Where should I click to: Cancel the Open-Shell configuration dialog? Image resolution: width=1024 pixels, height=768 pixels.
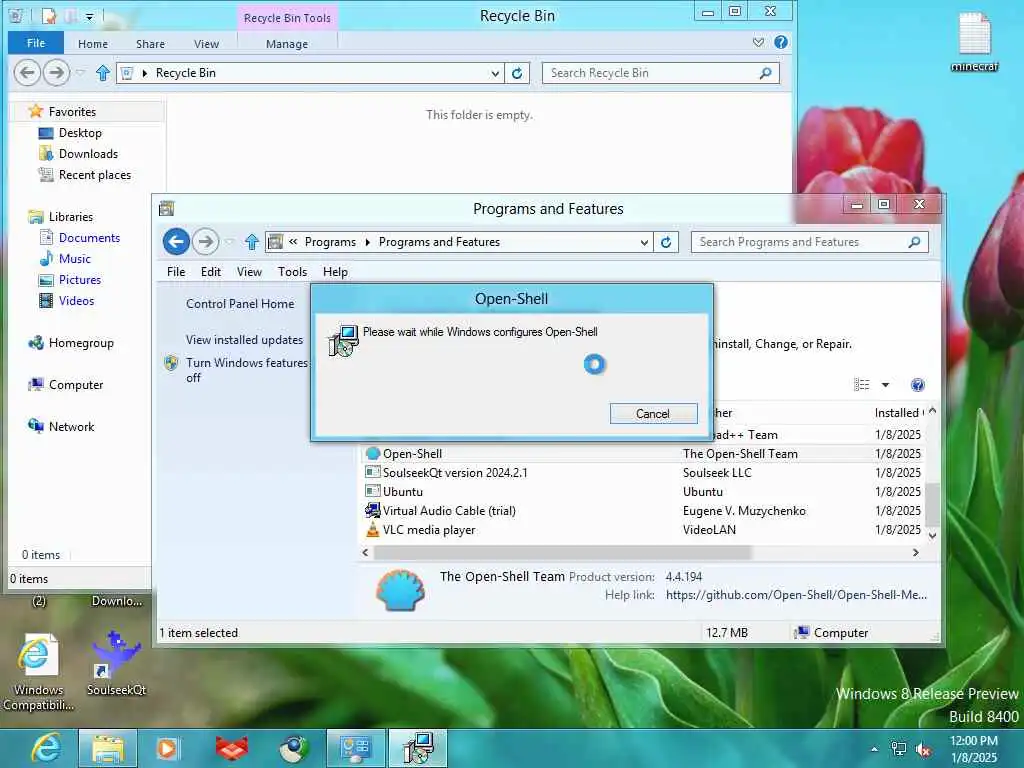pos(653,413)
